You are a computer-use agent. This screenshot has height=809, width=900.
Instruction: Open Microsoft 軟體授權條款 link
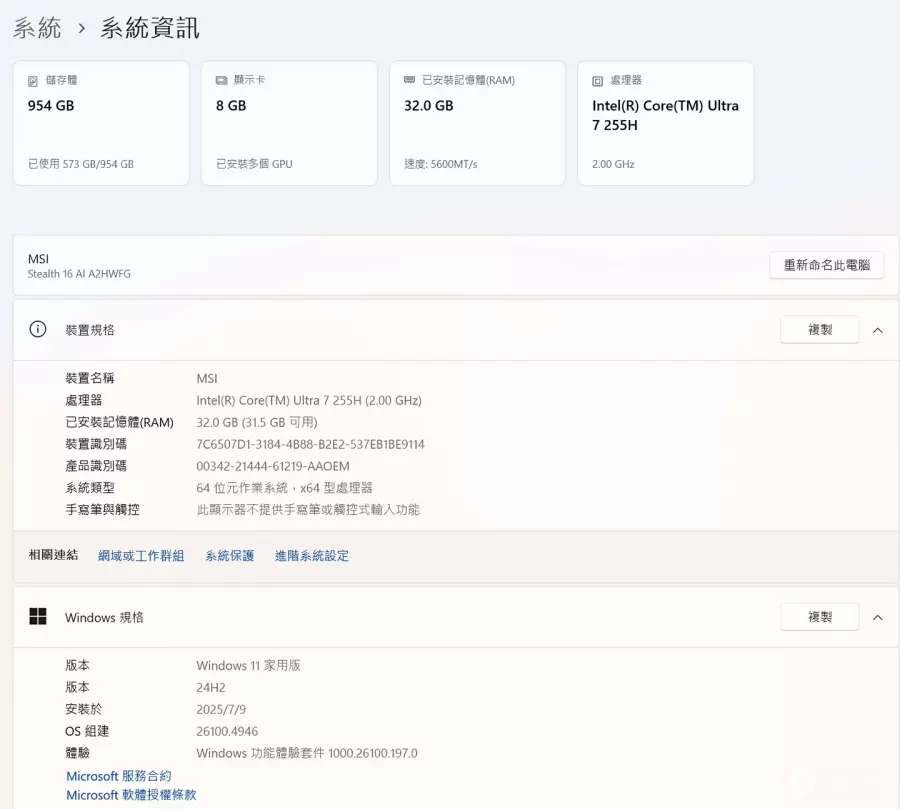[x=131, y=795]
